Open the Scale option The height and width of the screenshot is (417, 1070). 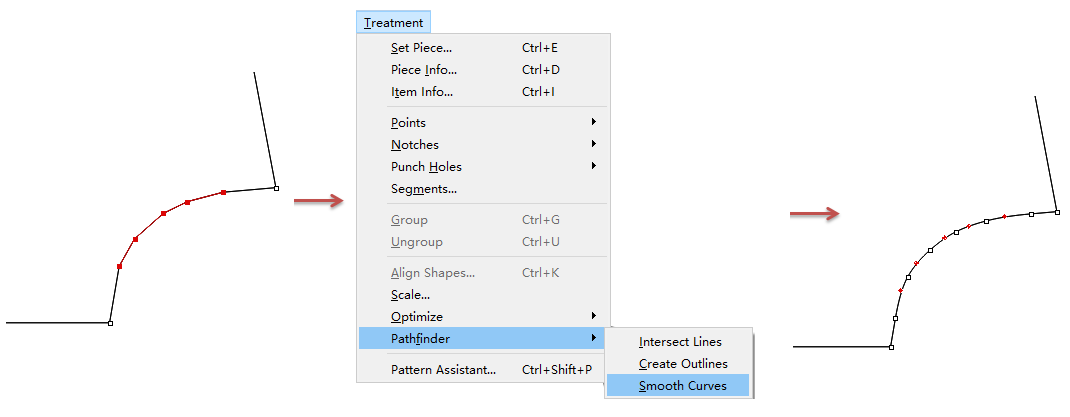tap(410, 295)
